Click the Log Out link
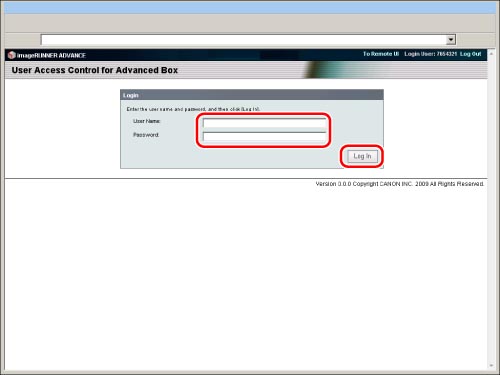The width and height of the screenshot is (500, 375). click(x=470, y=54)
